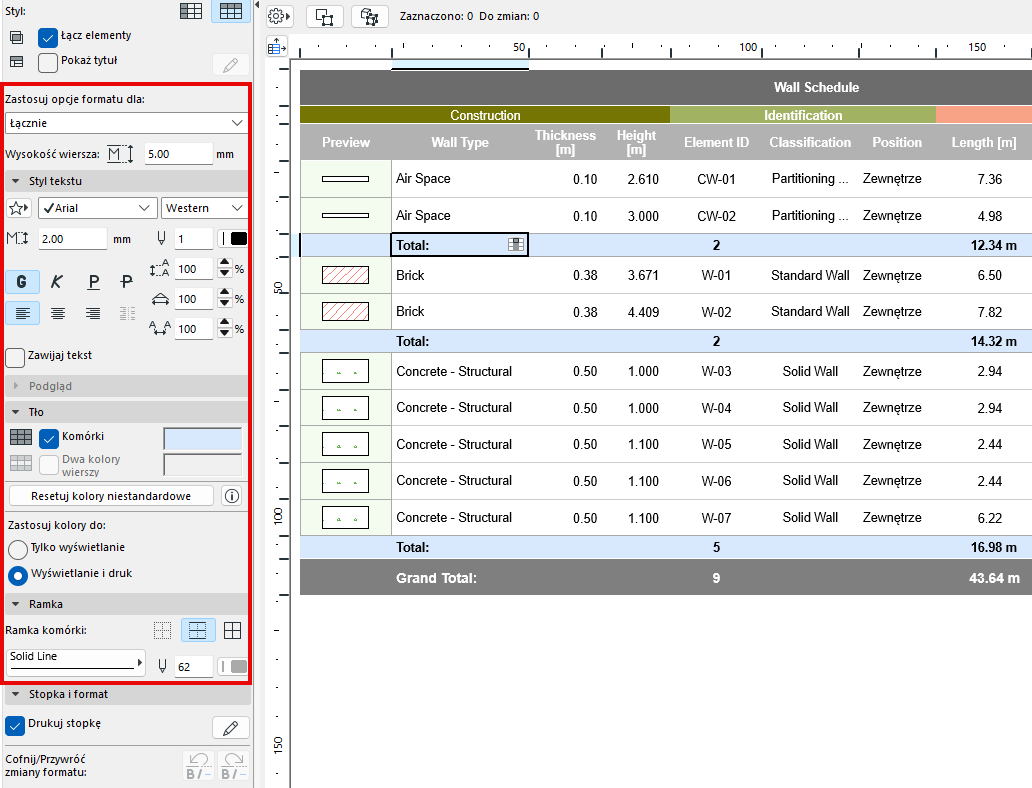Image resolution: width=1032 pixels, height=788 pixels.
Task: Click Resetuj kolory niestandardowe button
Action: (111, 496)
